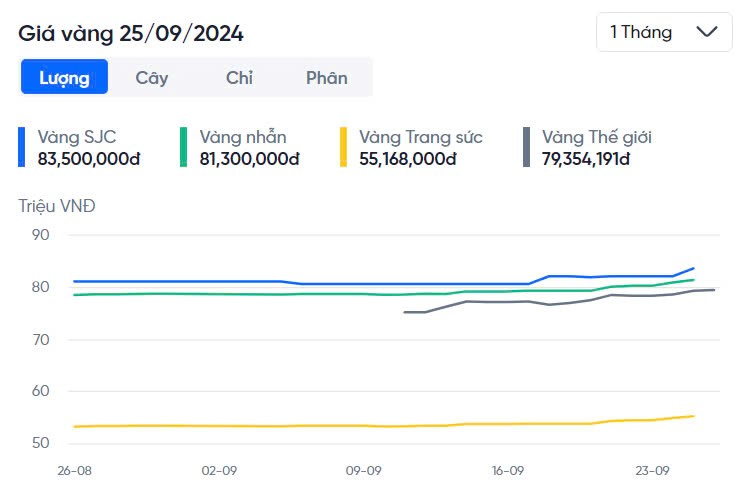
Task: Switch to the Cây unit tab
Action: click(152, 77)
